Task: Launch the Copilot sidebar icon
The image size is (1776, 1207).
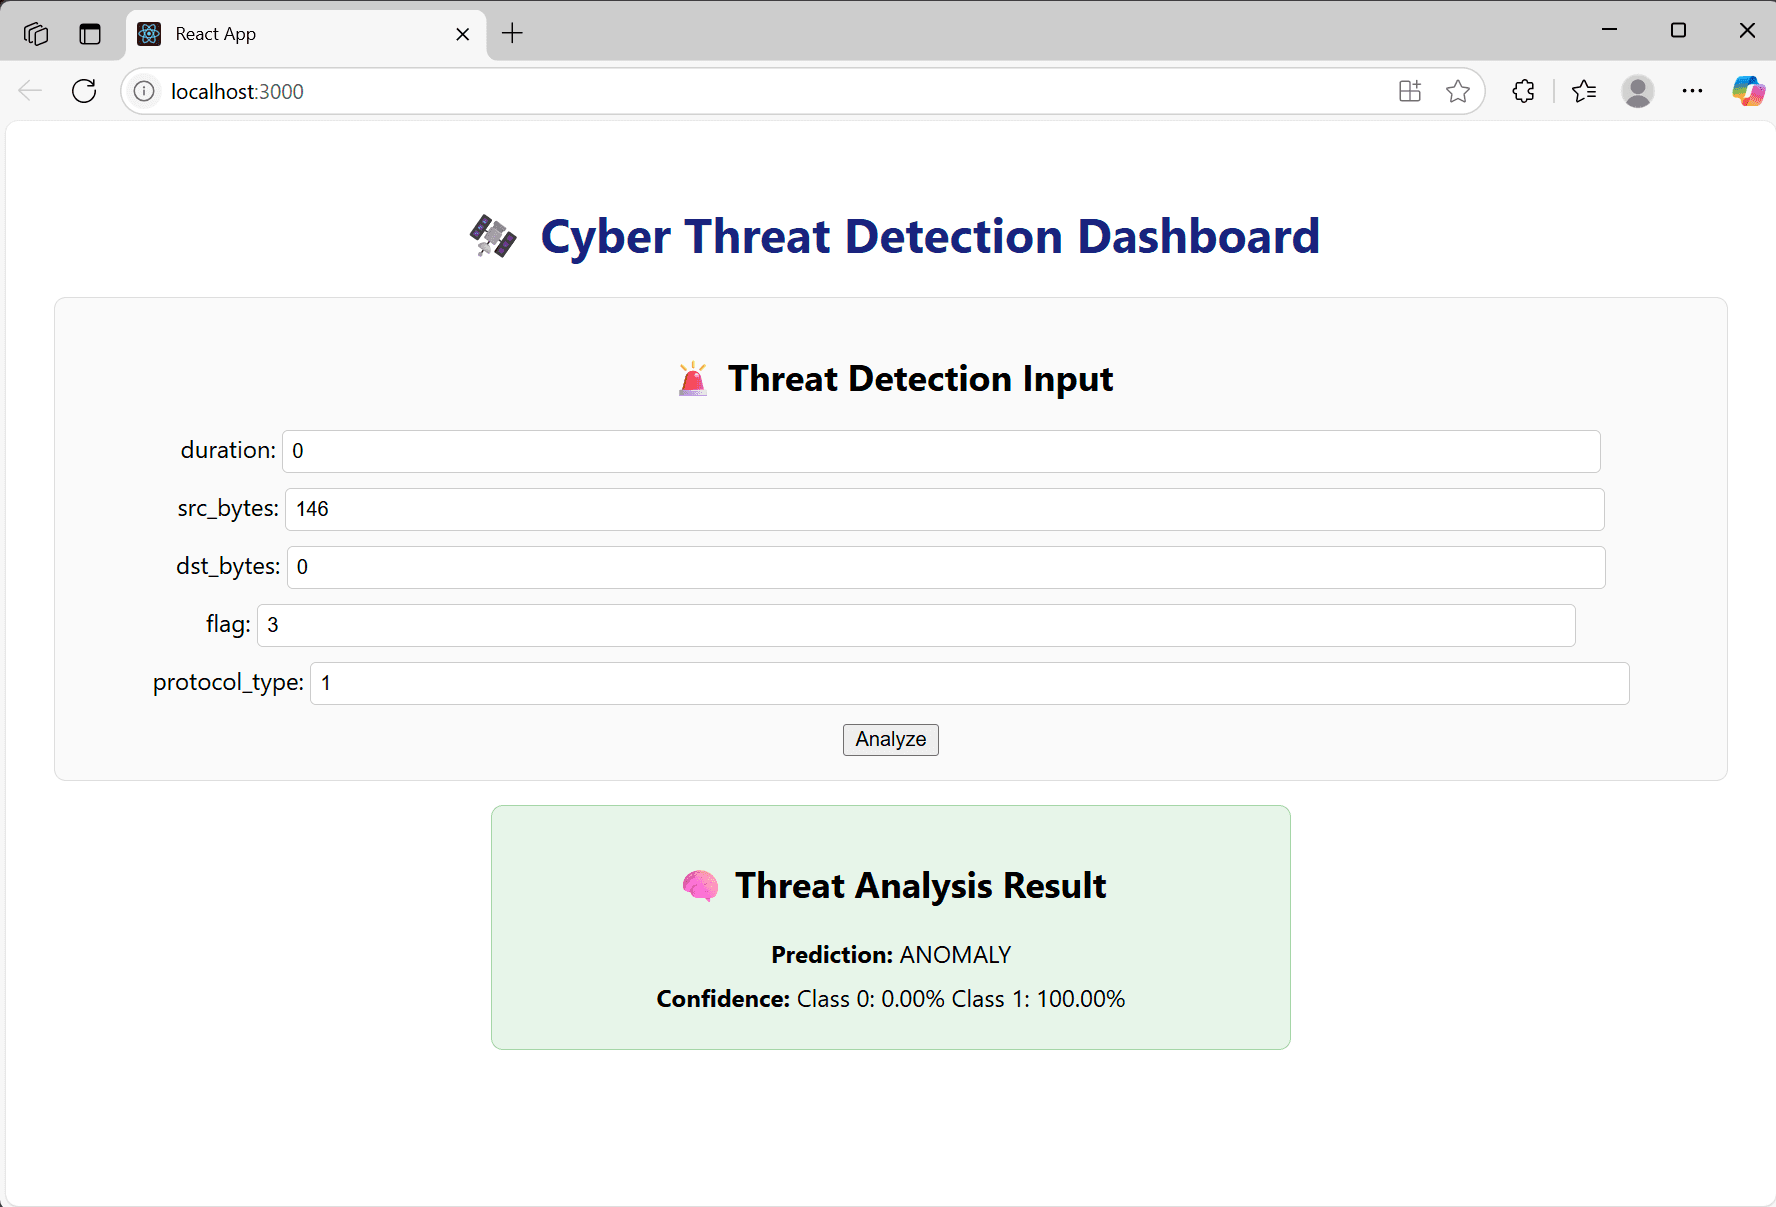Action: [1748, 91]
